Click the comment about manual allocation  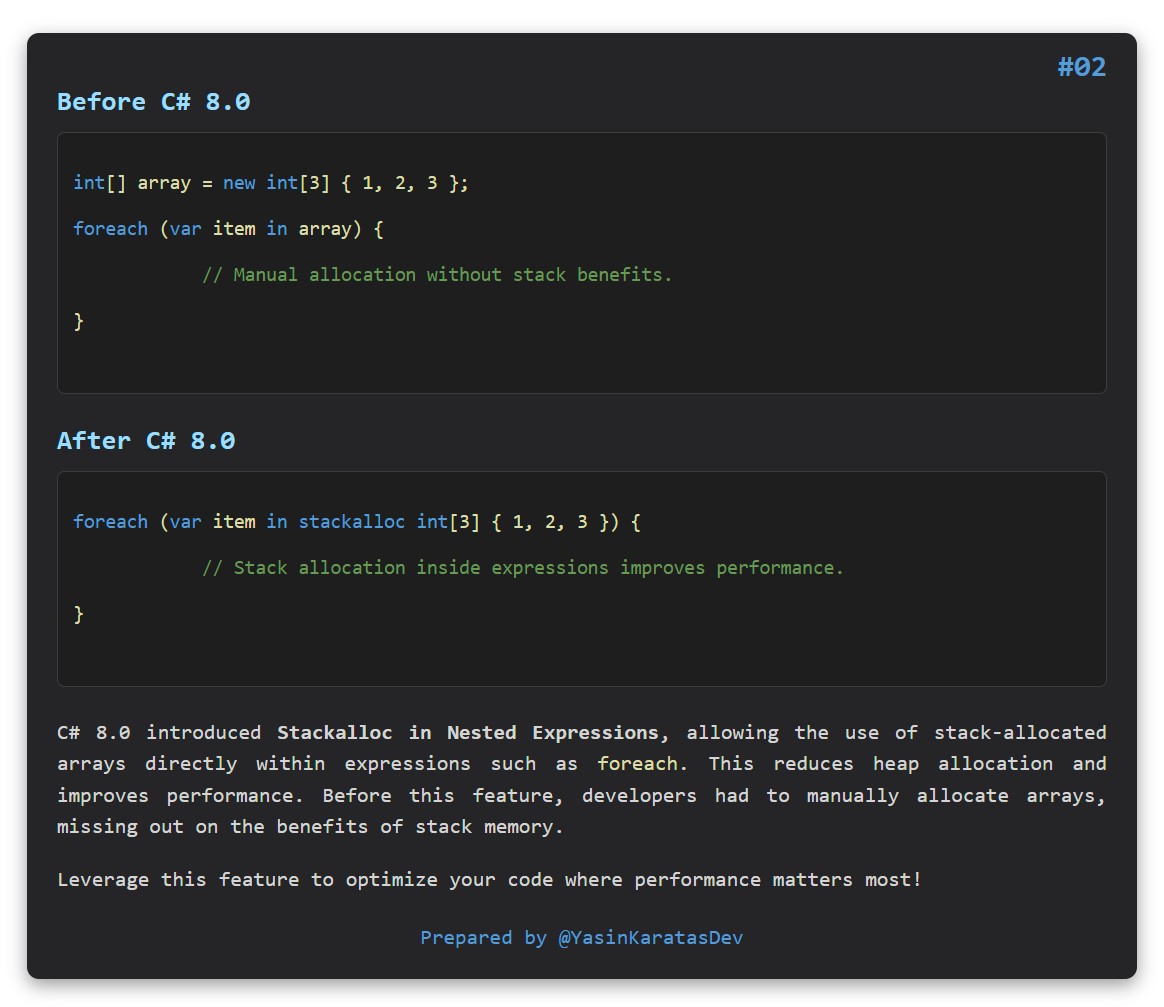point(437,274)
